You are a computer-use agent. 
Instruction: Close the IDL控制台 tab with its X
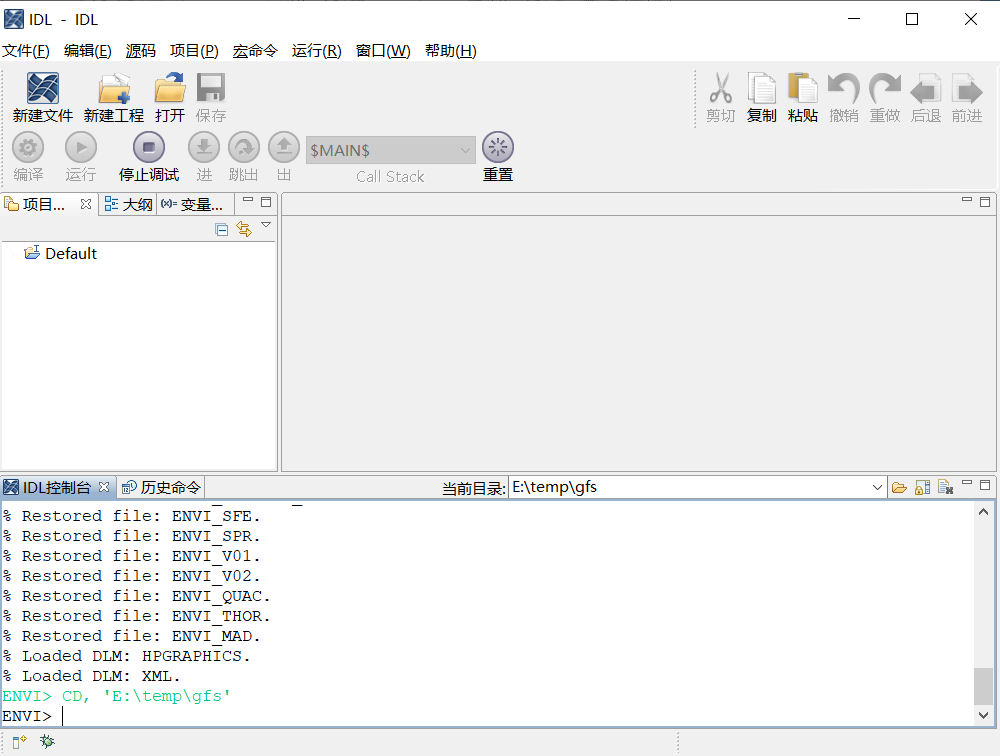click(x=104, y=487)
